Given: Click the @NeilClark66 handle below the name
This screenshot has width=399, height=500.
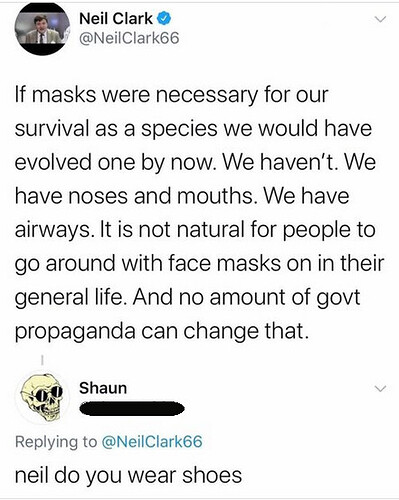Looking at the screenshot, I should coord(129,38).
